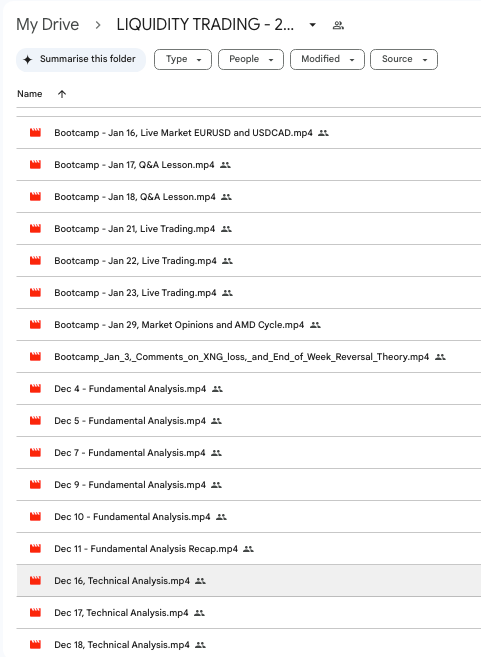The height and width of the screenshot is (657, 481).
Task: Click video icon of Dec 16, Technical Analysis.mp4
Action: [36, 581]
